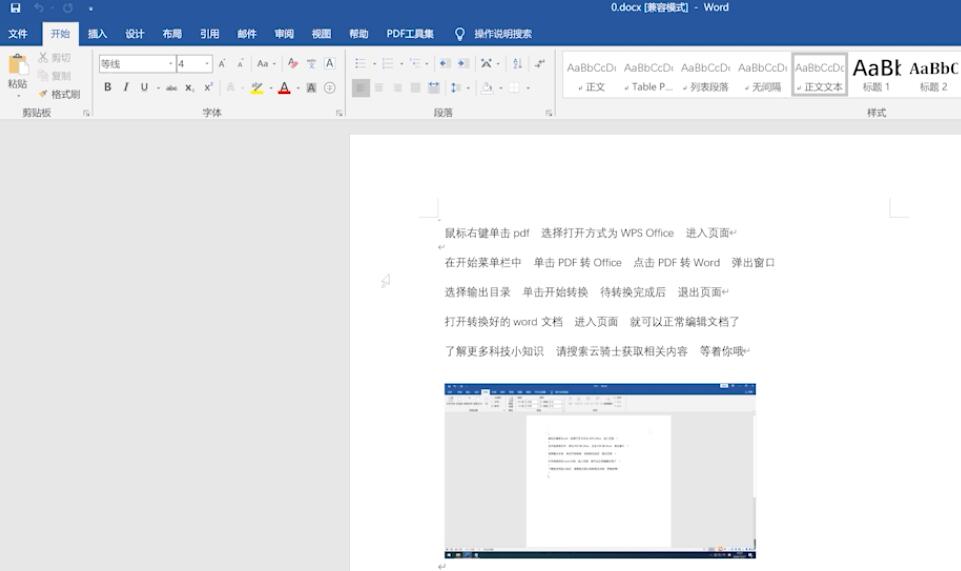Click the 操作说明搜索 search box
Image resolution: width=961 pixels, height=571 pixels.
(x=503, y=34)
